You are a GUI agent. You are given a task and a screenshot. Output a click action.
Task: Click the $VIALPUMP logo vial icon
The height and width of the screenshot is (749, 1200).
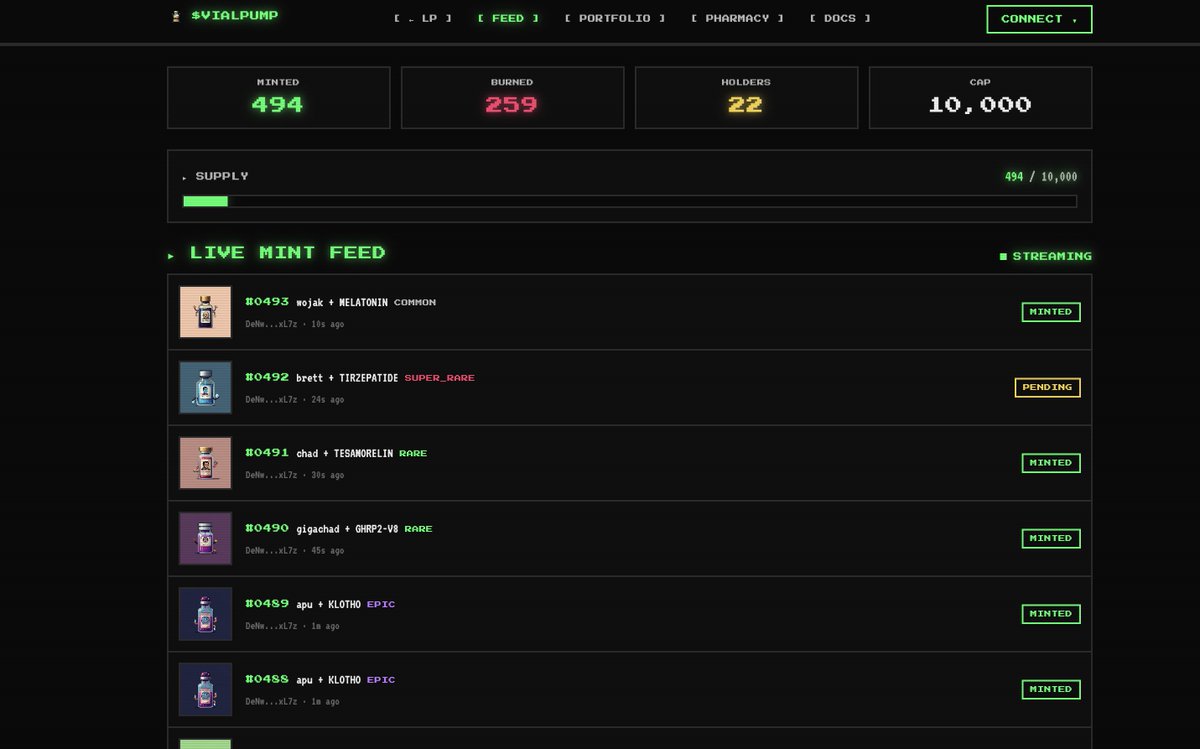pyautogui.click(x=176, y=16)
